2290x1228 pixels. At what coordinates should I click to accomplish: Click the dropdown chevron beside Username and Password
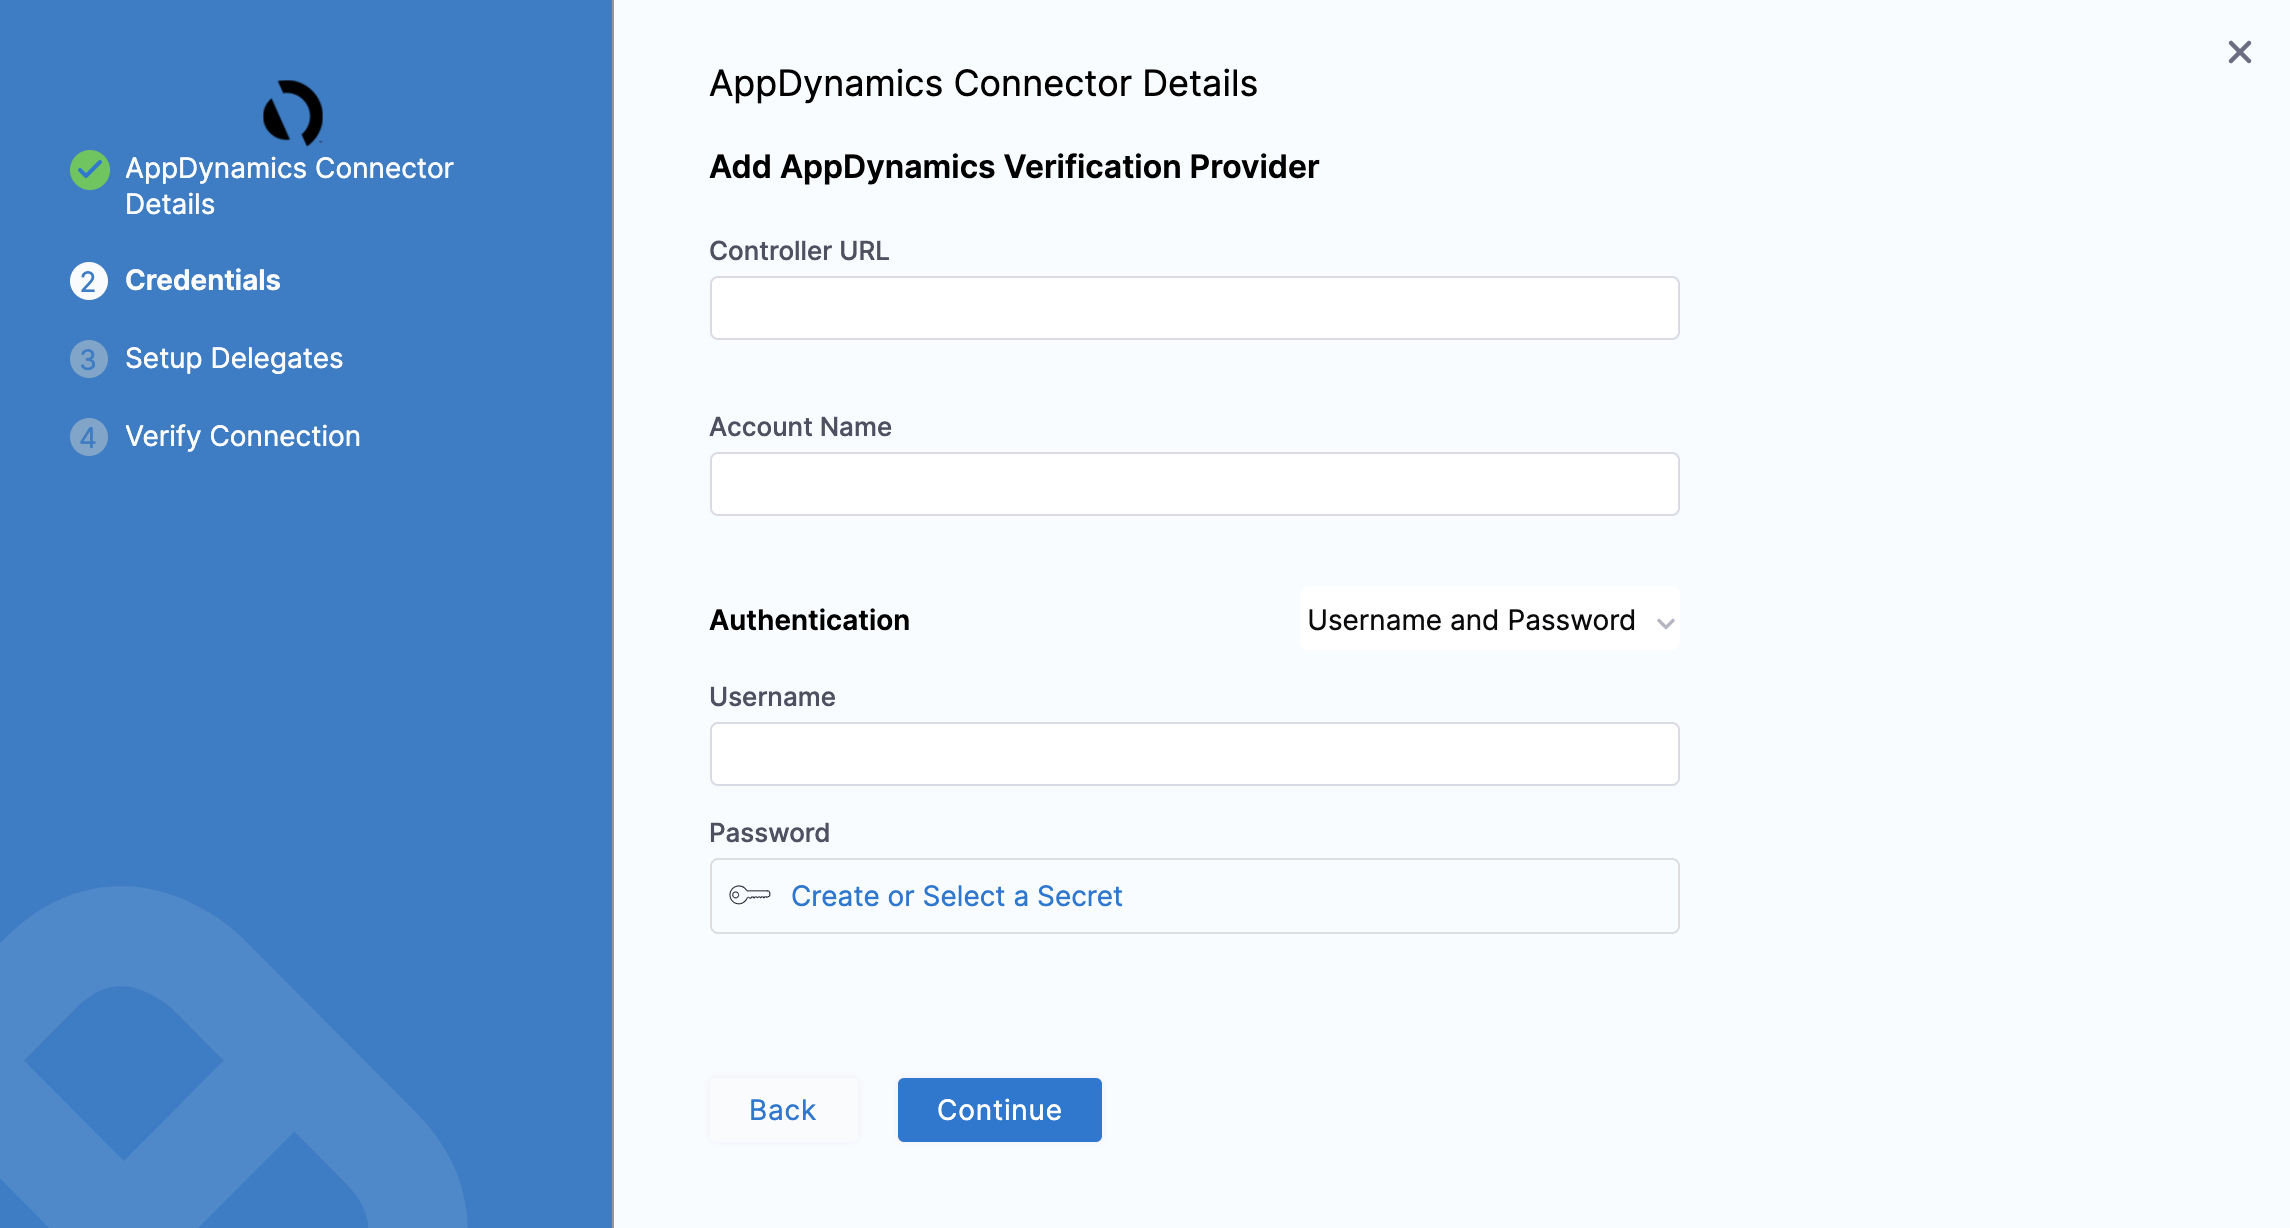1665,623
